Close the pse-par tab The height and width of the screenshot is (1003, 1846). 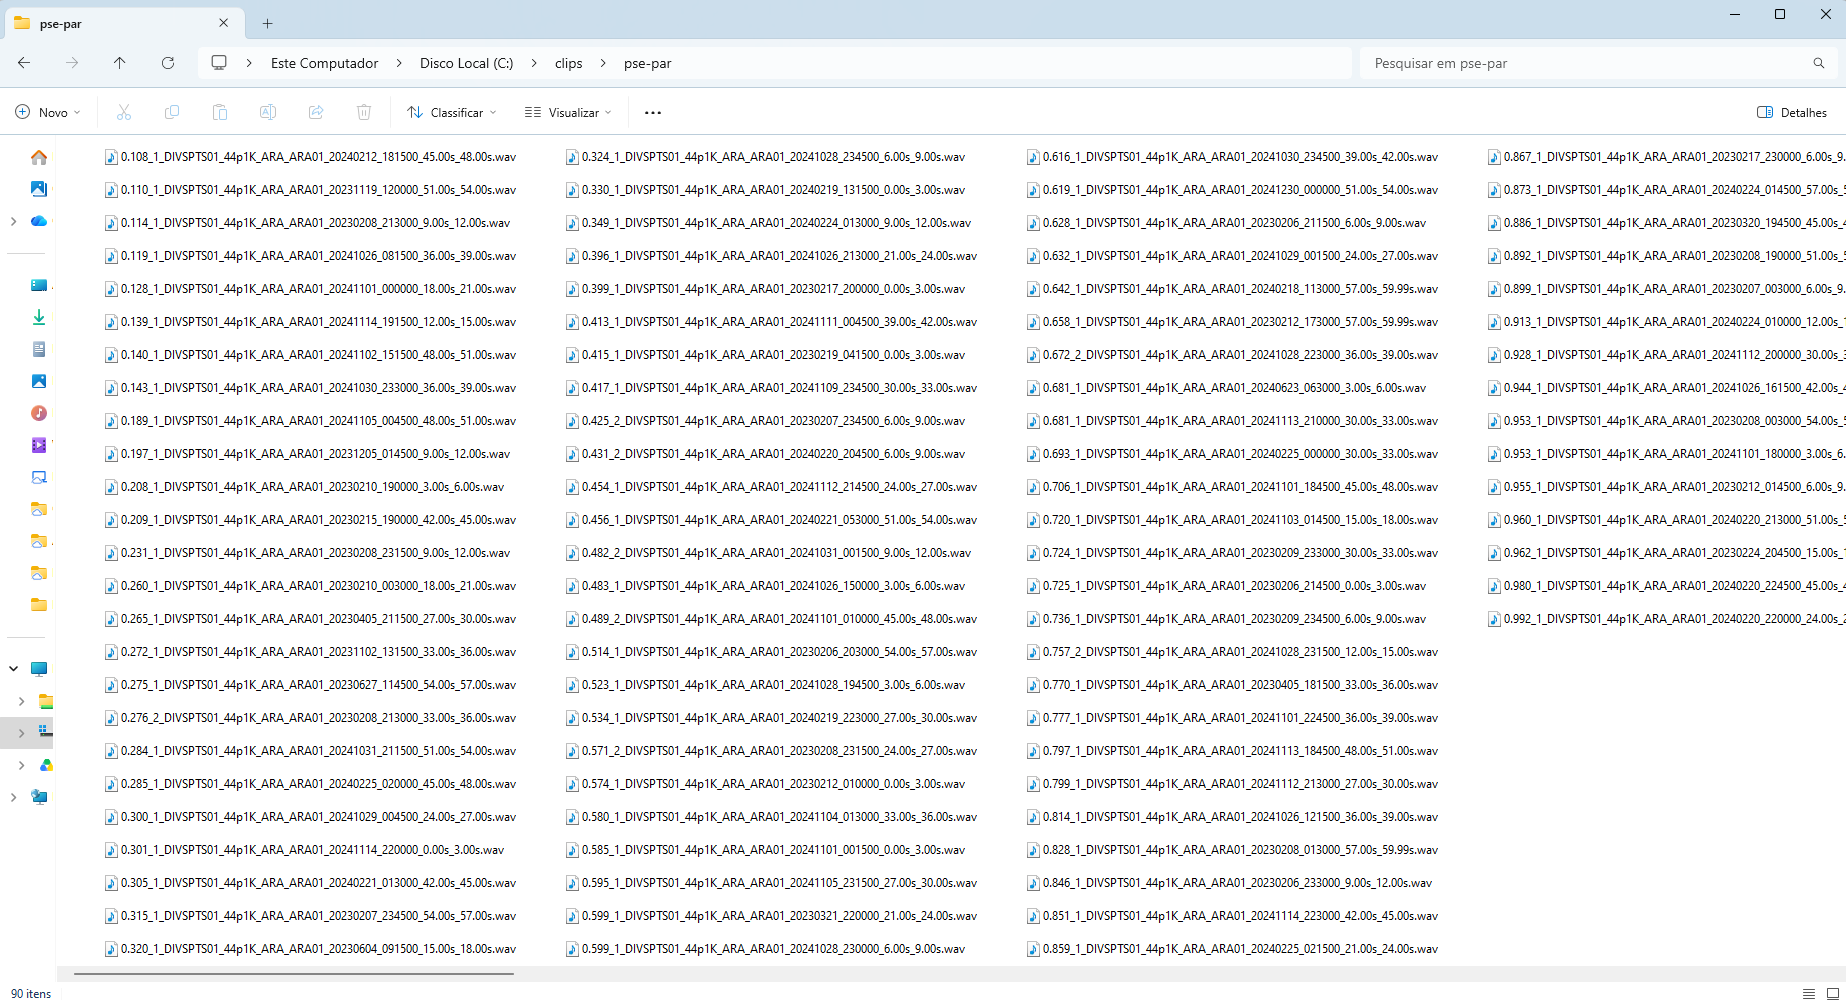pos(223,23)
